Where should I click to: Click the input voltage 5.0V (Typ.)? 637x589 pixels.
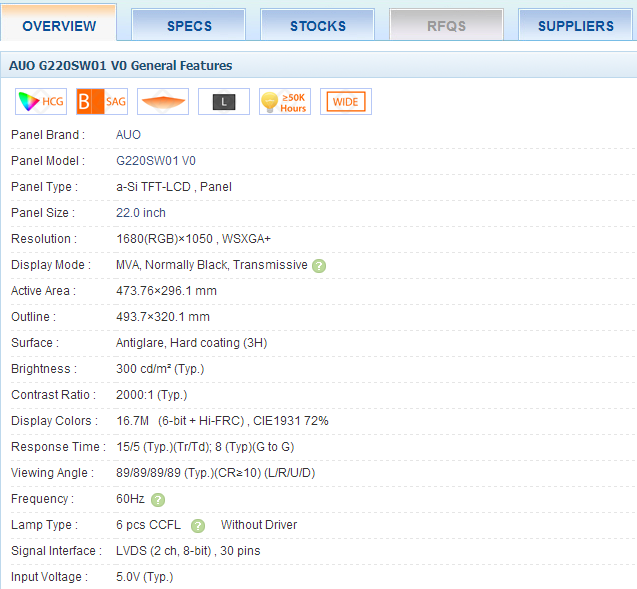point(145,577)
